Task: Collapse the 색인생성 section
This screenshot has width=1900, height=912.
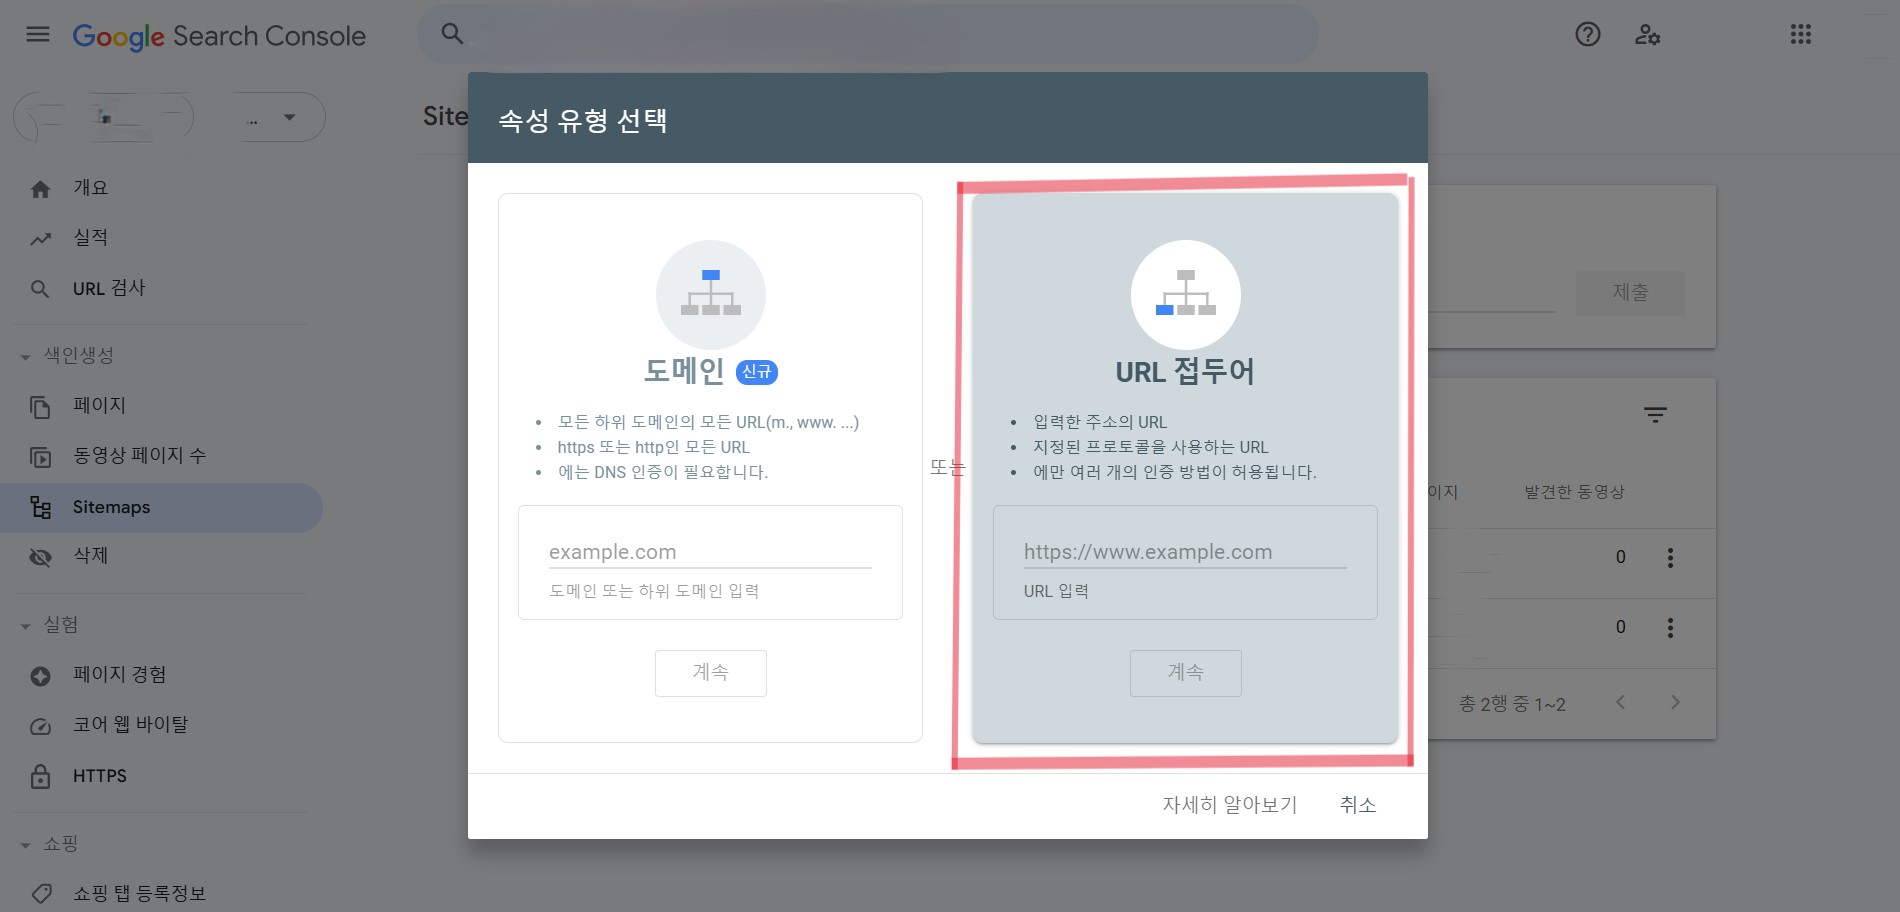Action: coord(26,357)
